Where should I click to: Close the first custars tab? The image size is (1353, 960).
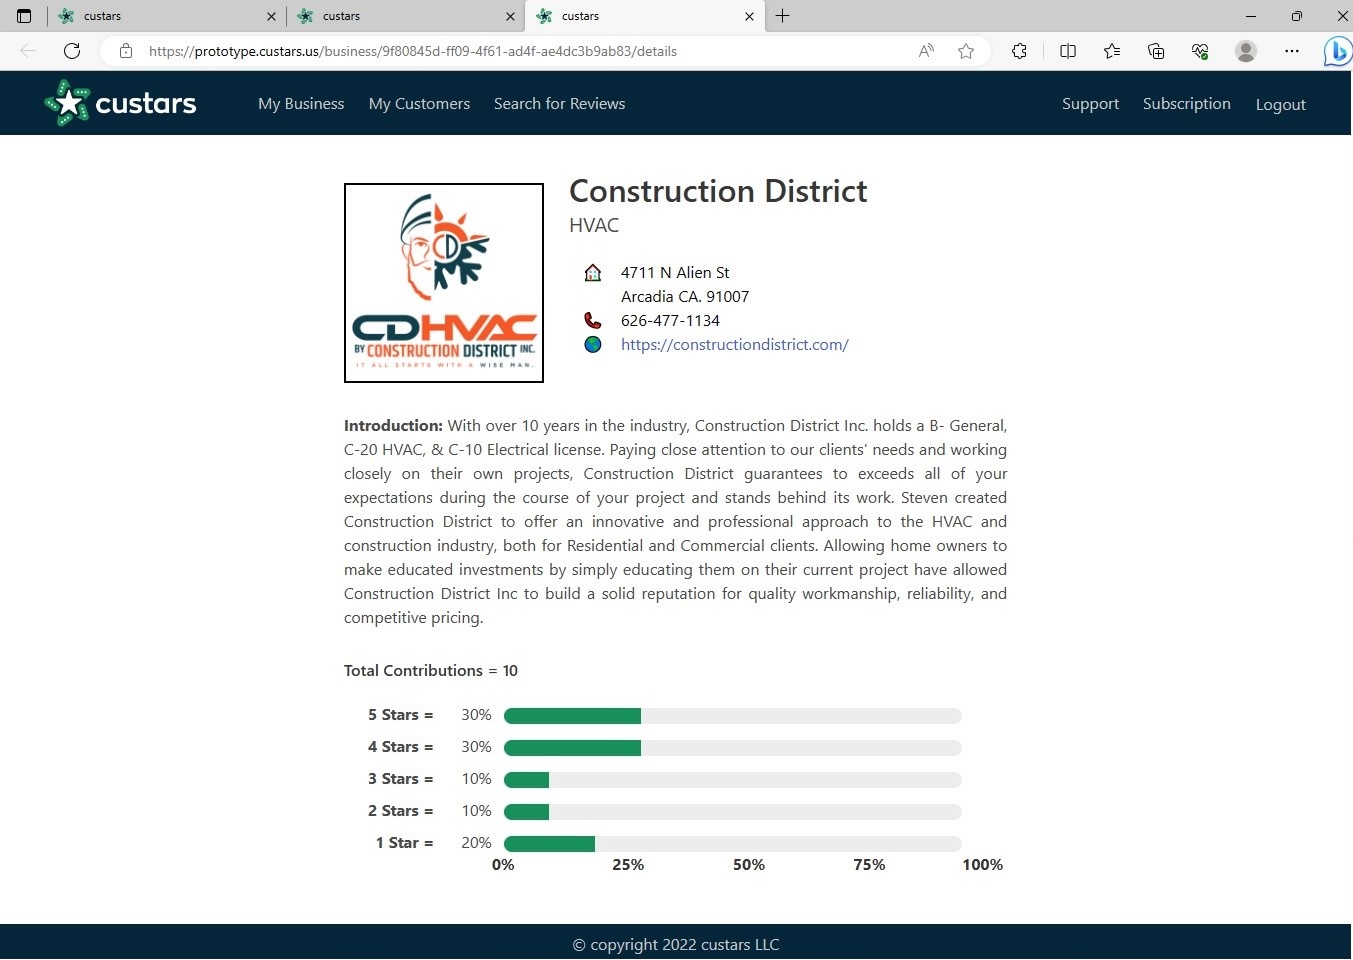[x=271, y=16]
